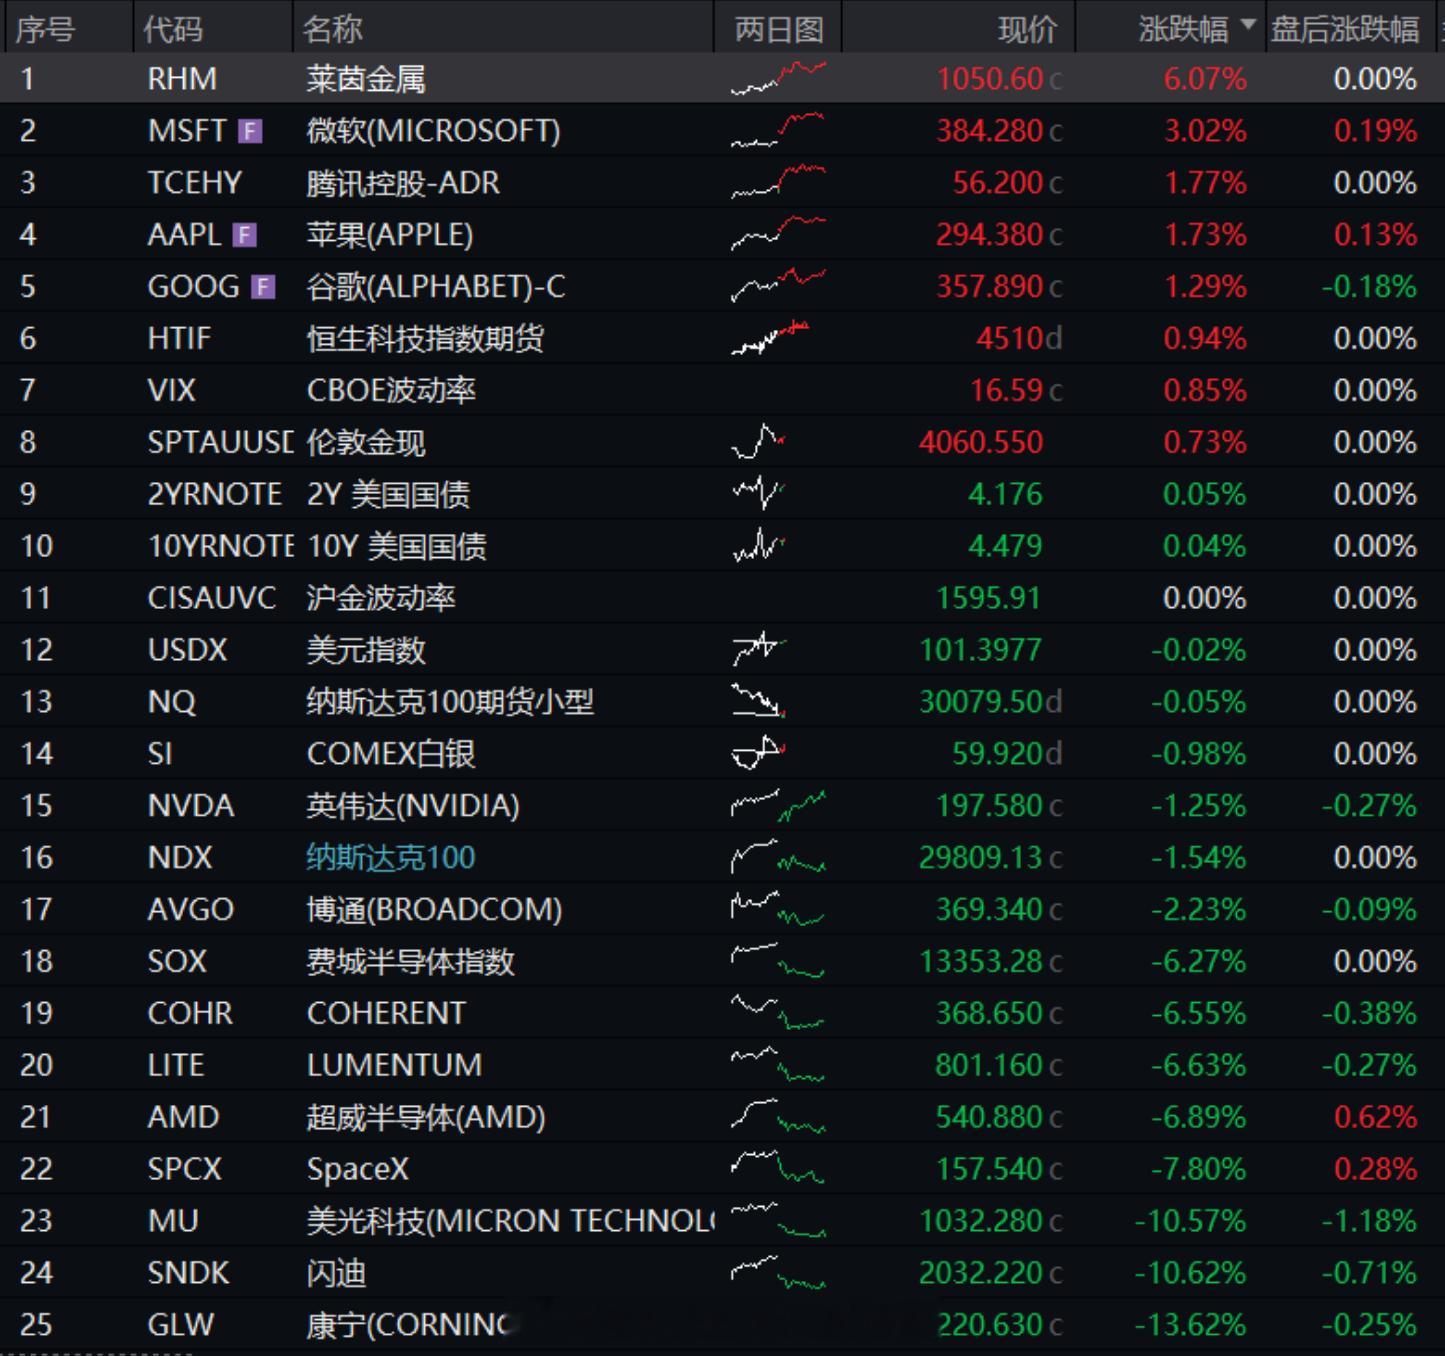
Task: Click the 6.07% change of 莱茵金属
Action: pos(1205,79)
